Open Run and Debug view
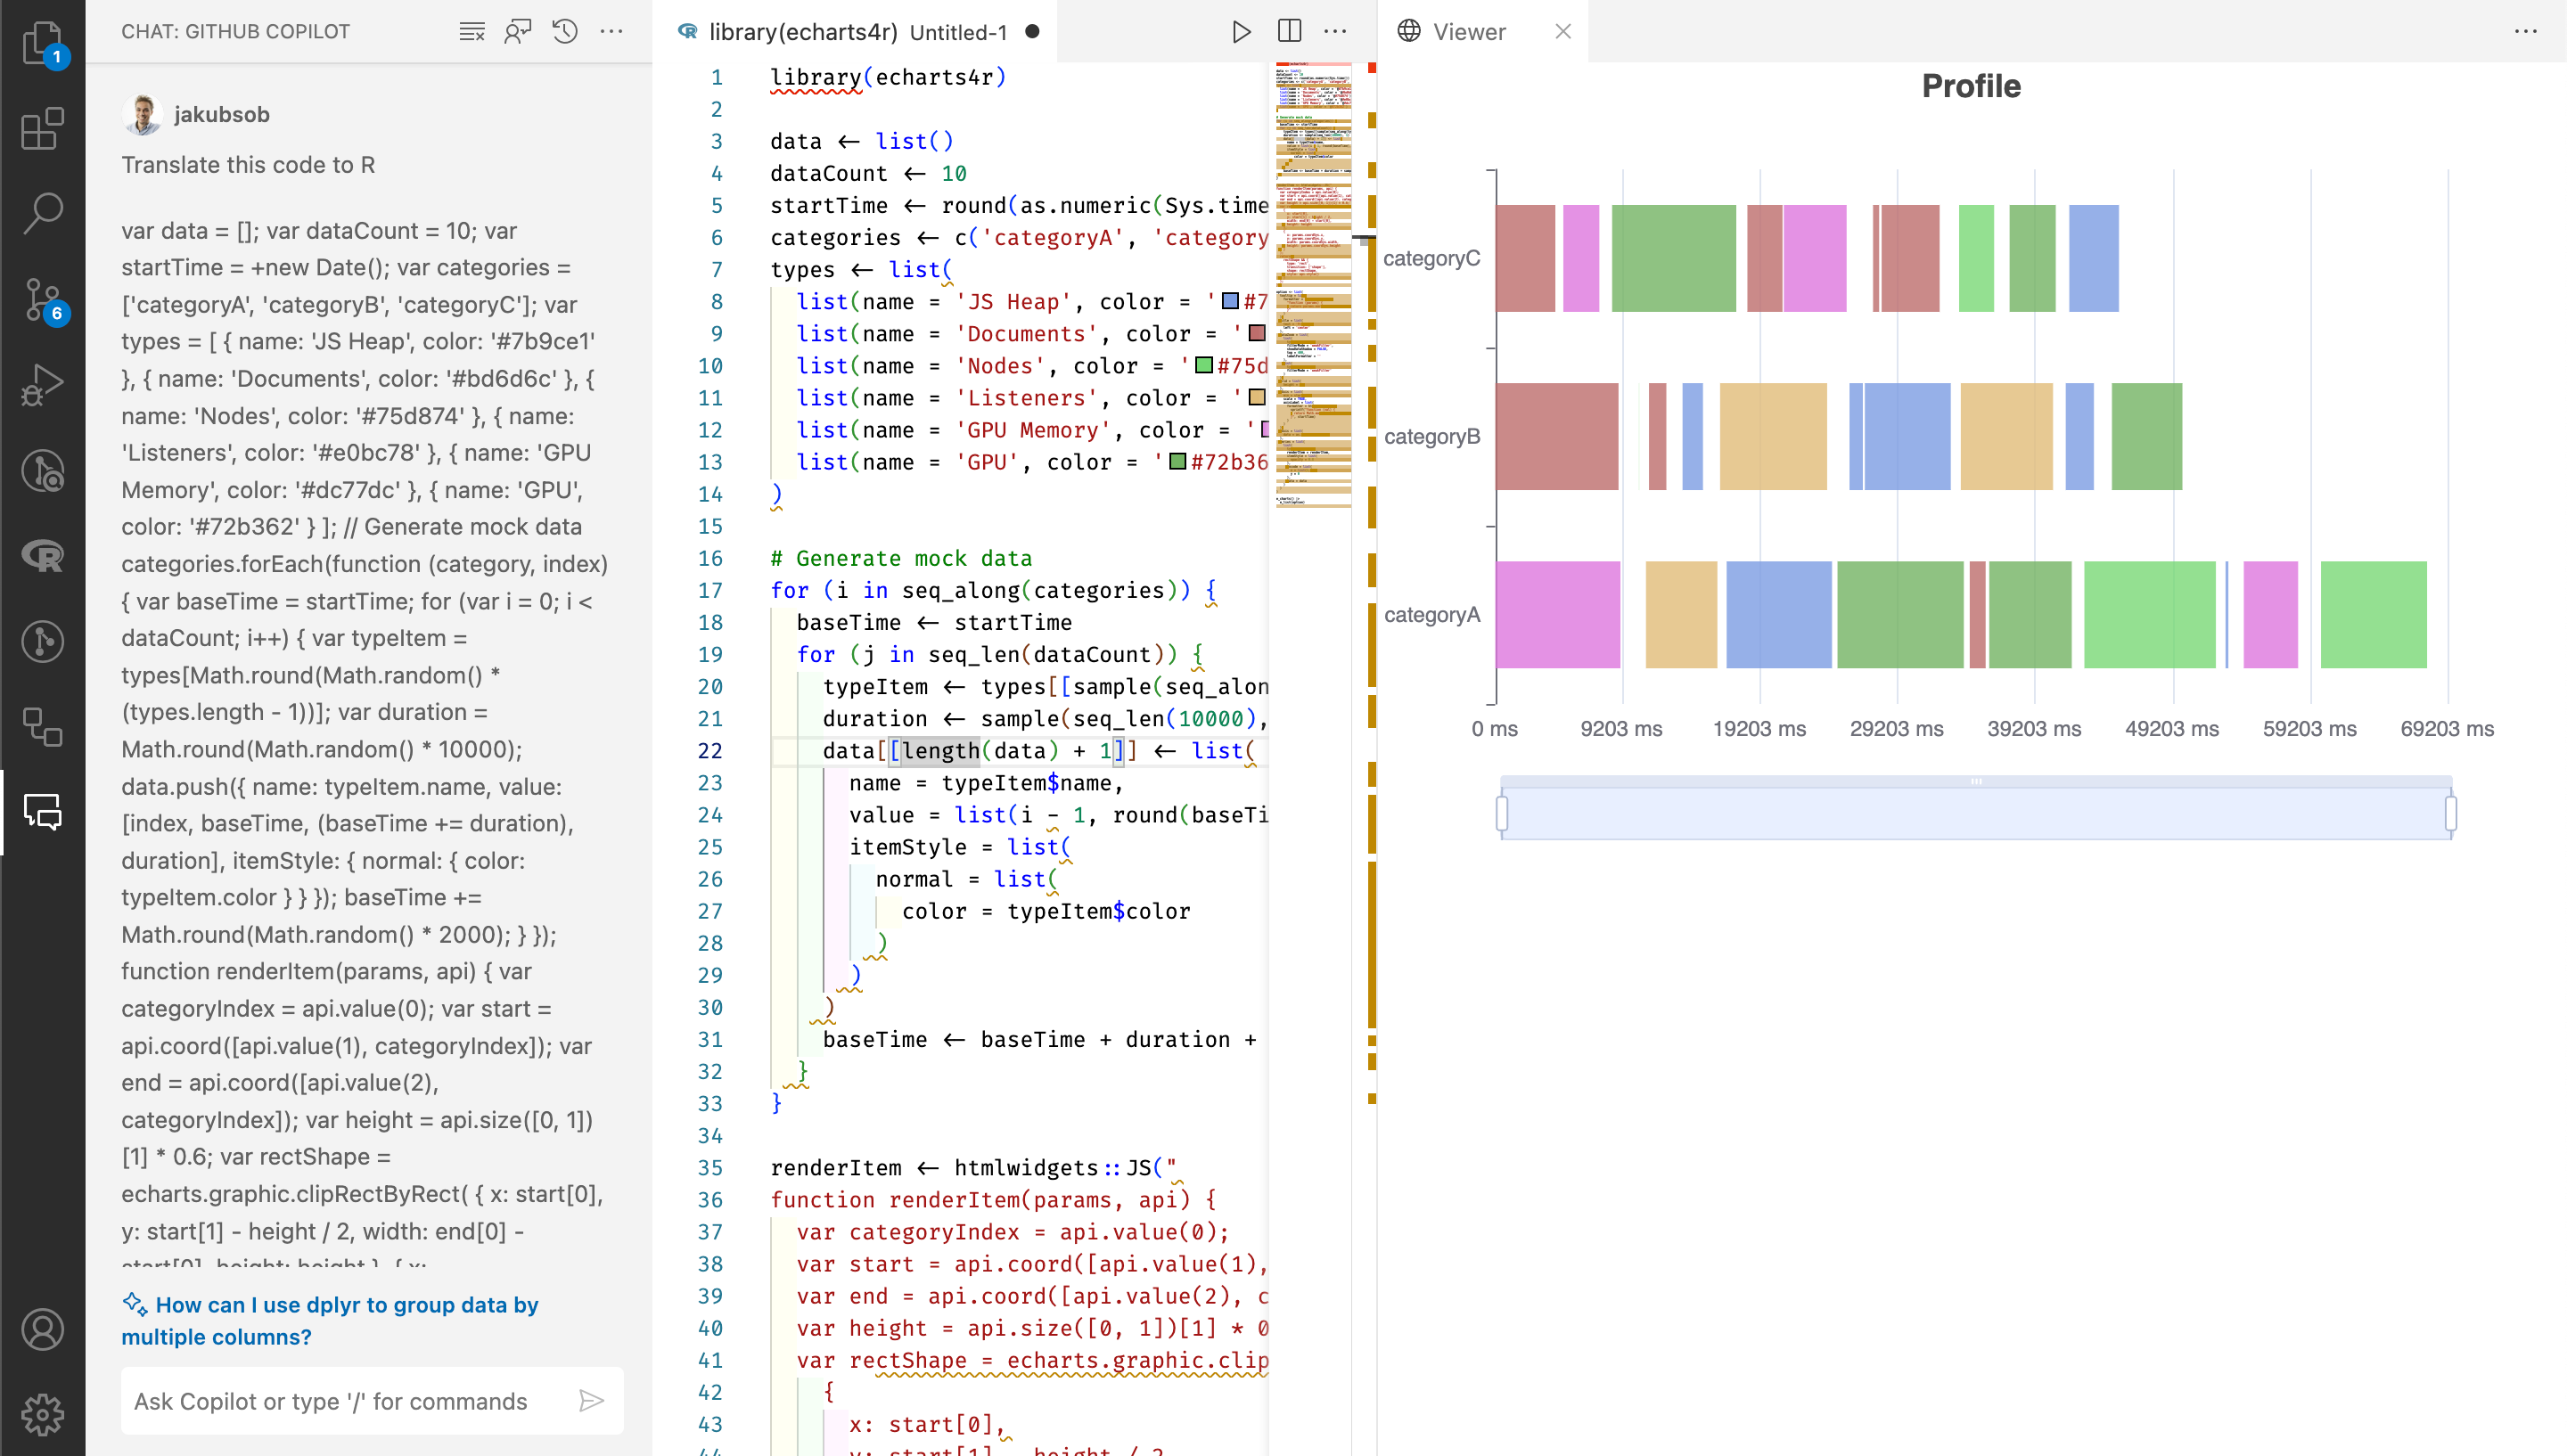2567x1456 pixels. pyautogui.click(x=42, y=384)
